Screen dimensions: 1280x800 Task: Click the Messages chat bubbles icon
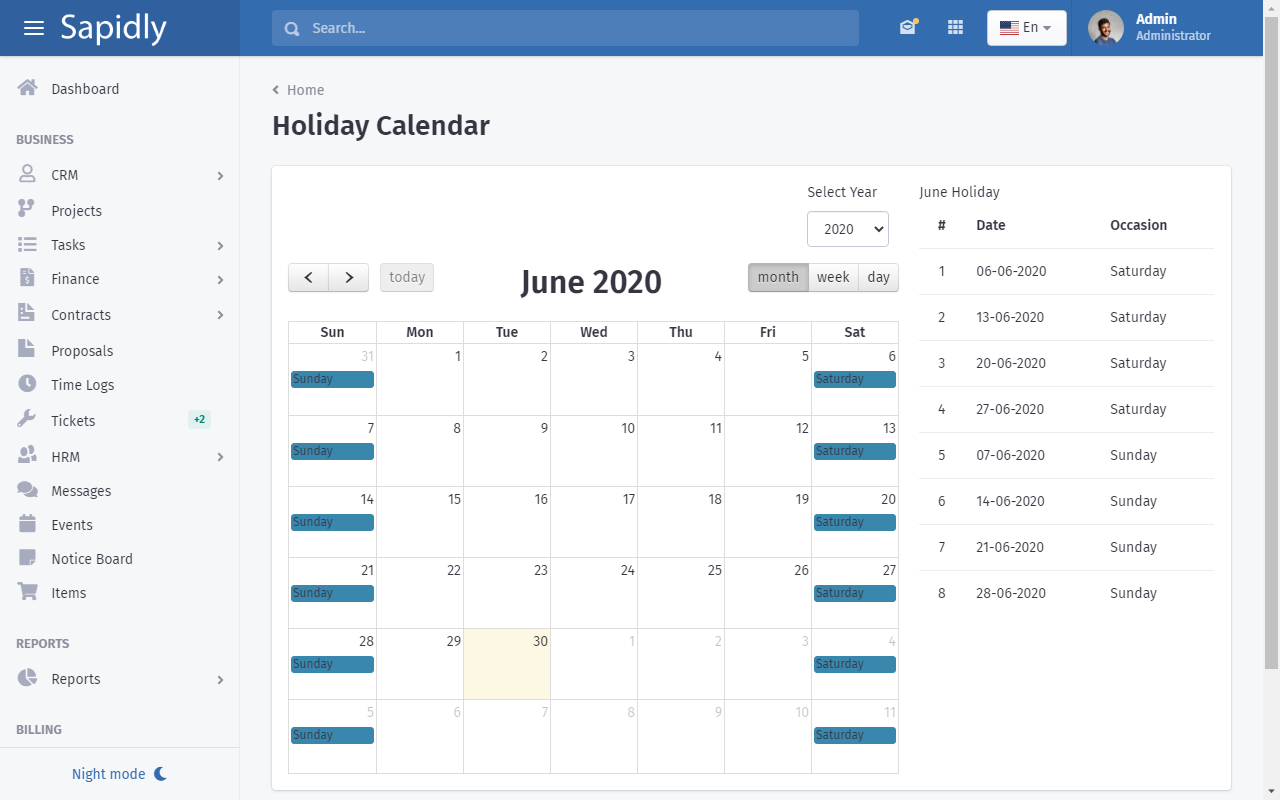pos(28,490)
